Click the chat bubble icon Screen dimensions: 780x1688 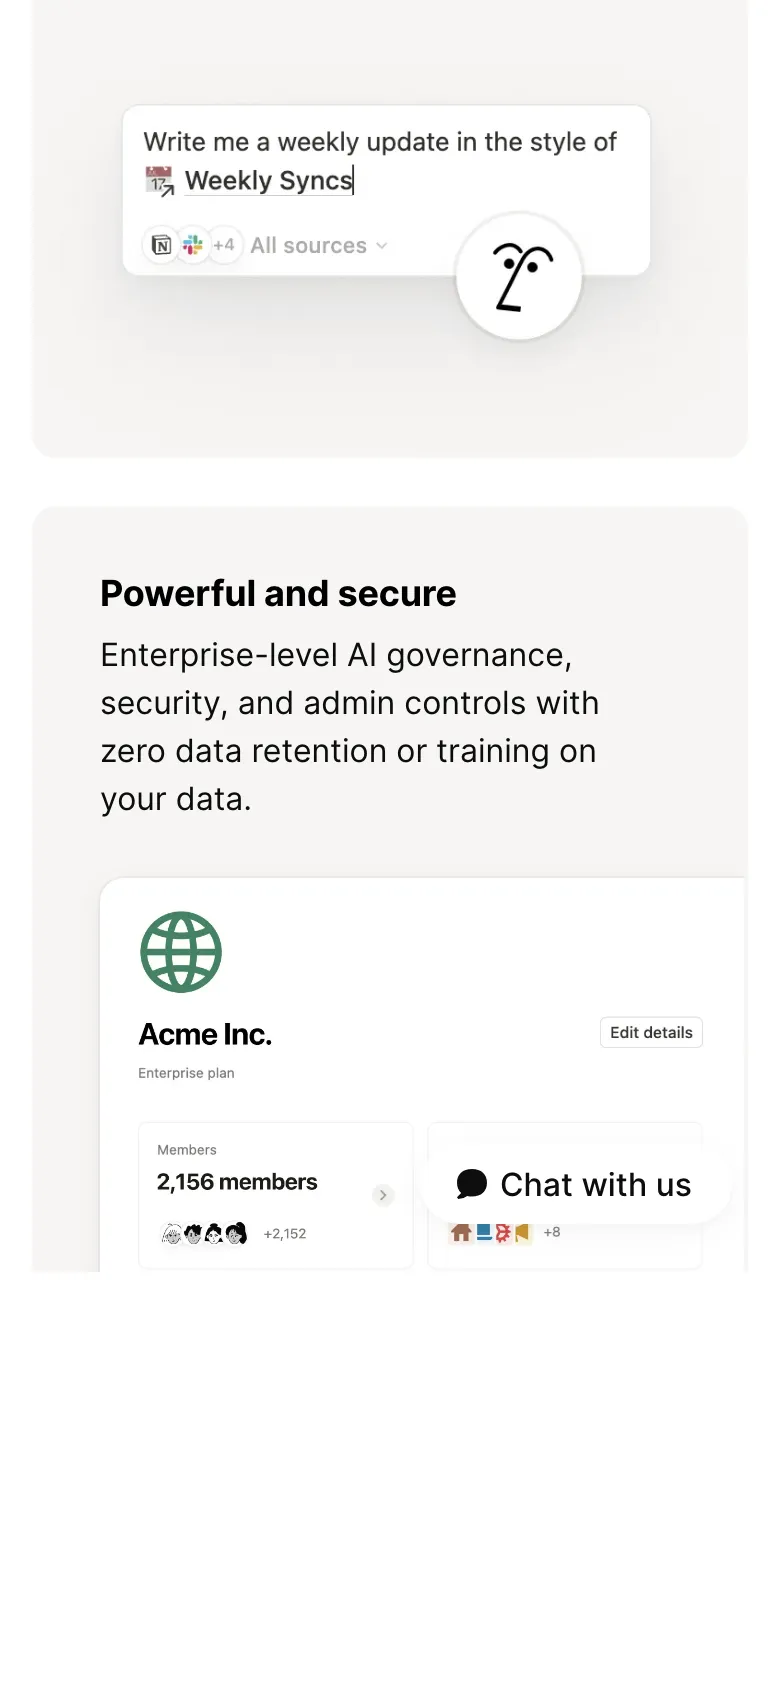click(472, 1184)
